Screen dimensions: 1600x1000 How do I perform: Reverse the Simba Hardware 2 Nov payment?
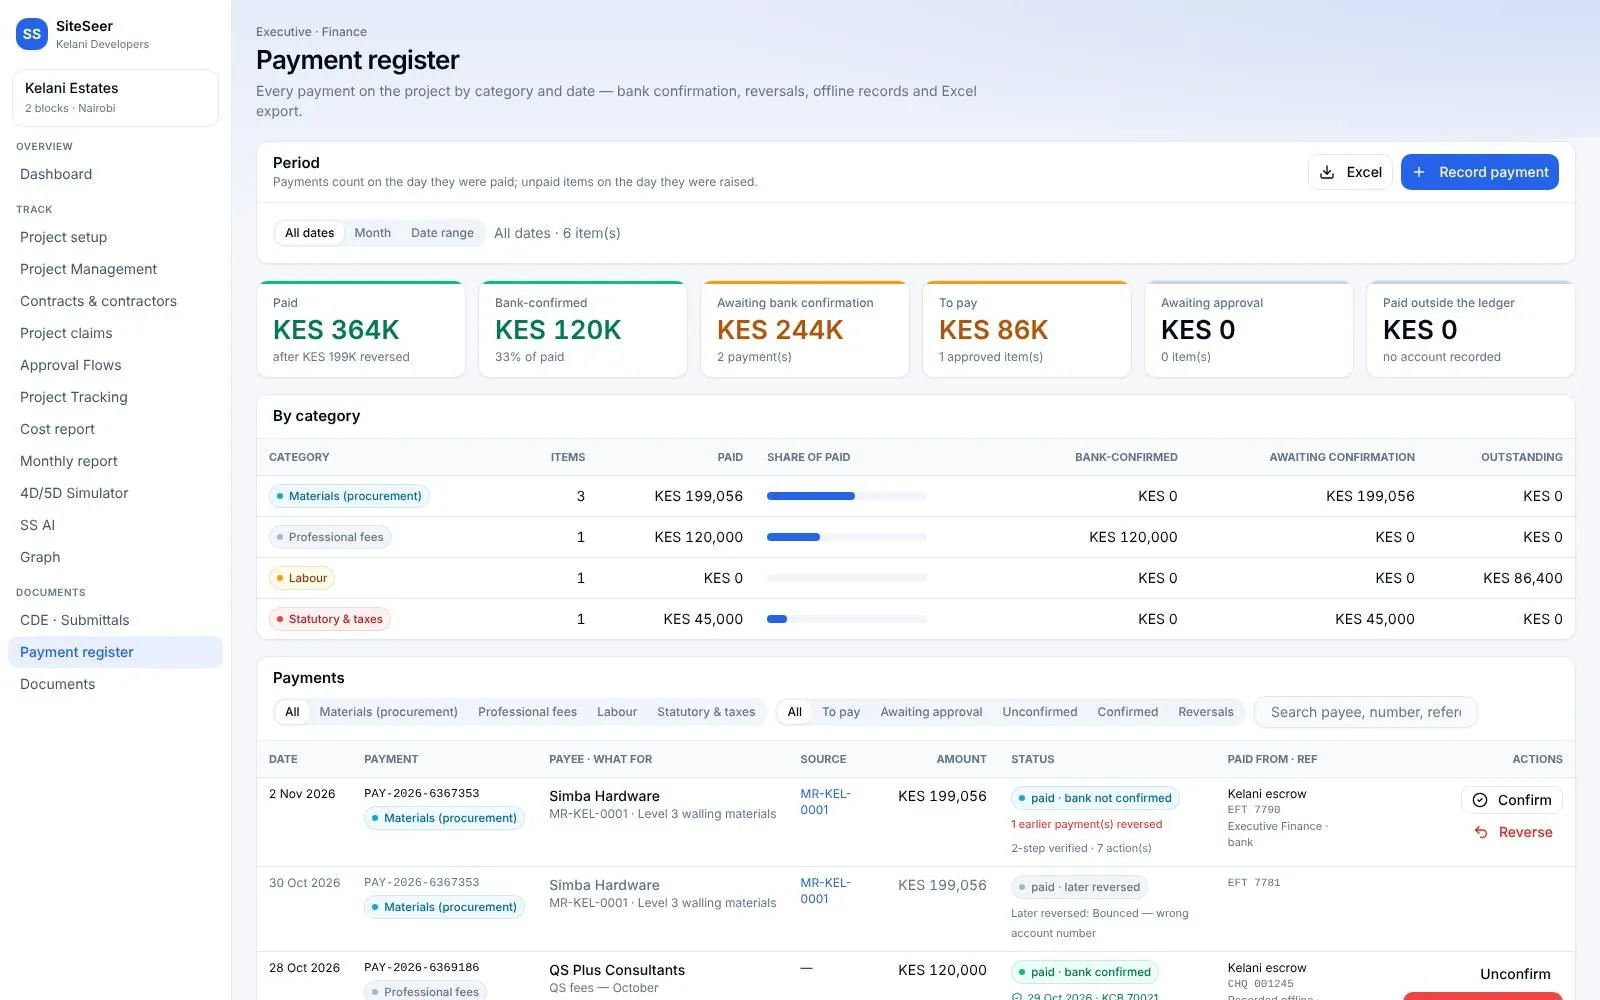(1512, 832)
